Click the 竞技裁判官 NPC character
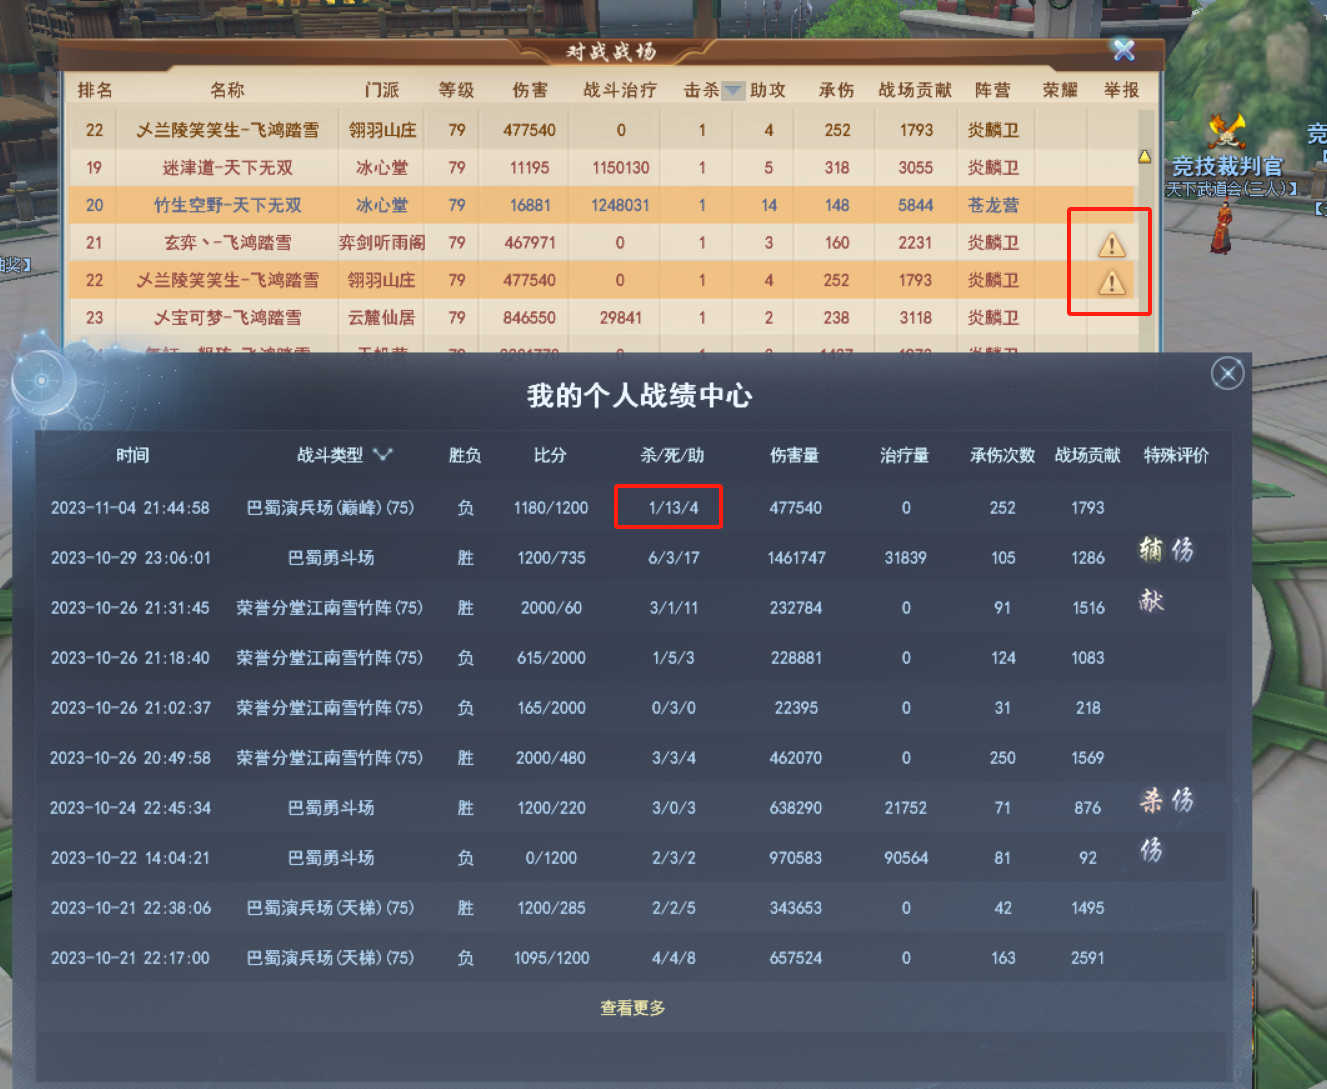1327x1089 pixels. point(1221,227)
